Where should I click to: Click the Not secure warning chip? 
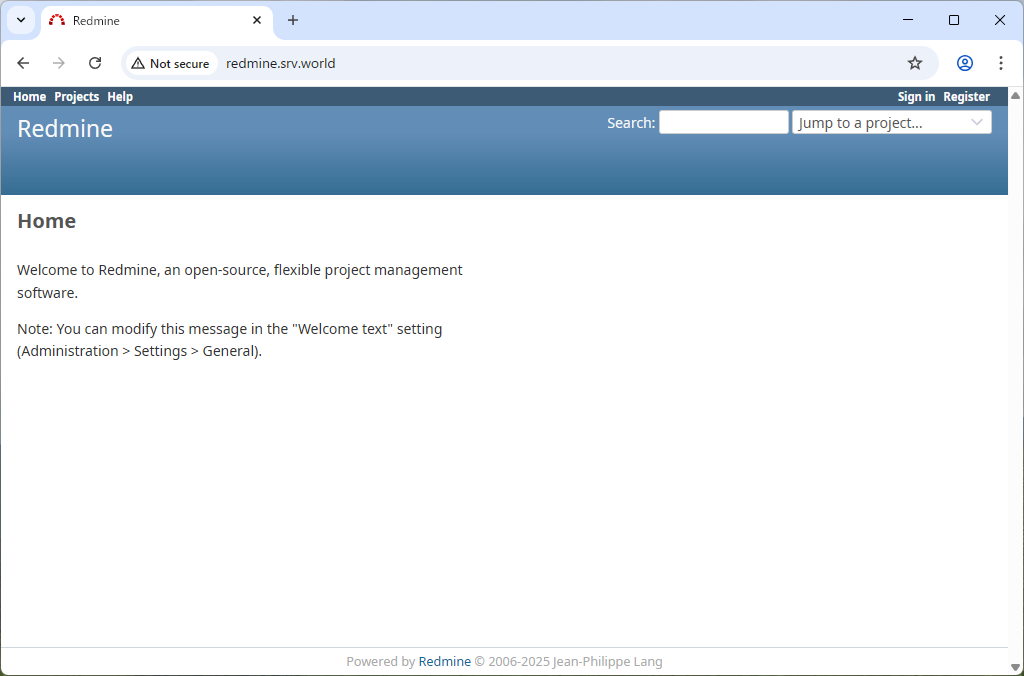click(x=170, y=63)
